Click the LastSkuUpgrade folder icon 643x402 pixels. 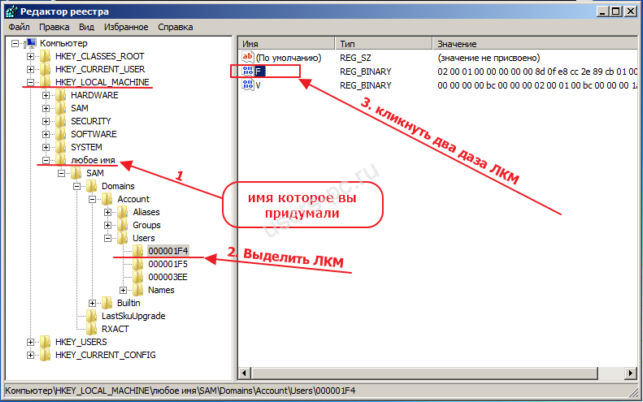(92, 316)
